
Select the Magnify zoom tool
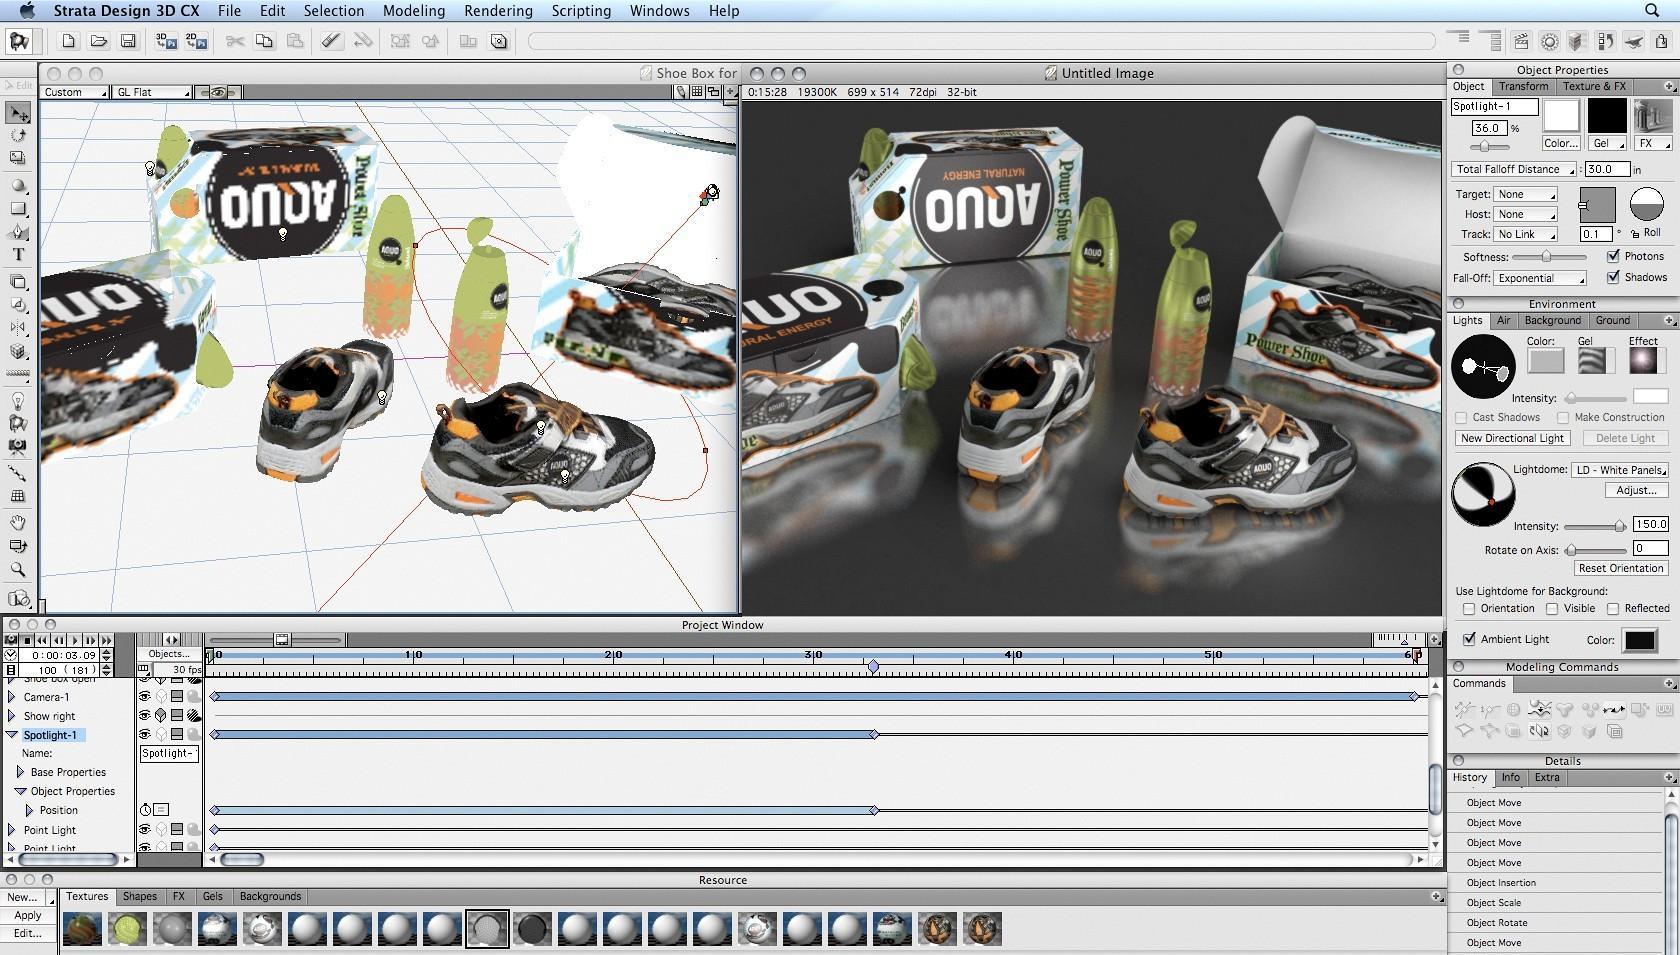(x=18, y=570)
